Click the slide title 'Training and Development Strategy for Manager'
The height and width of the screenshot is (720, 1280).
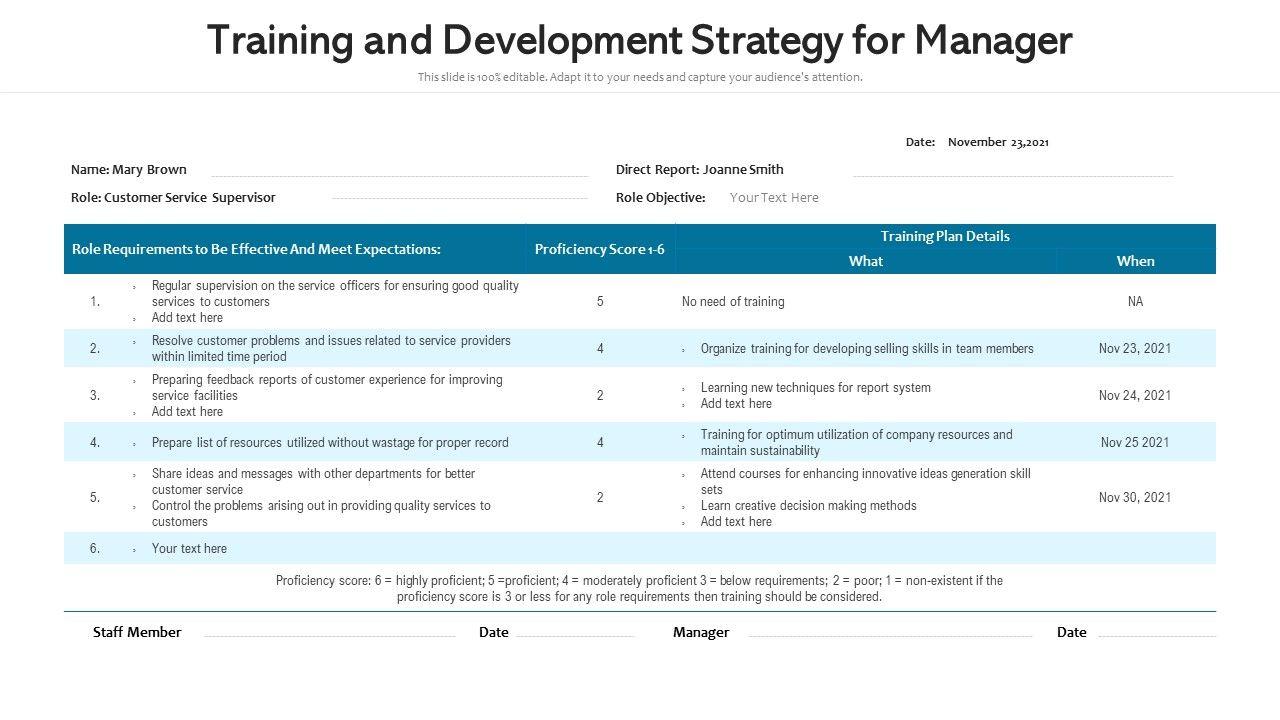point(639,41)
